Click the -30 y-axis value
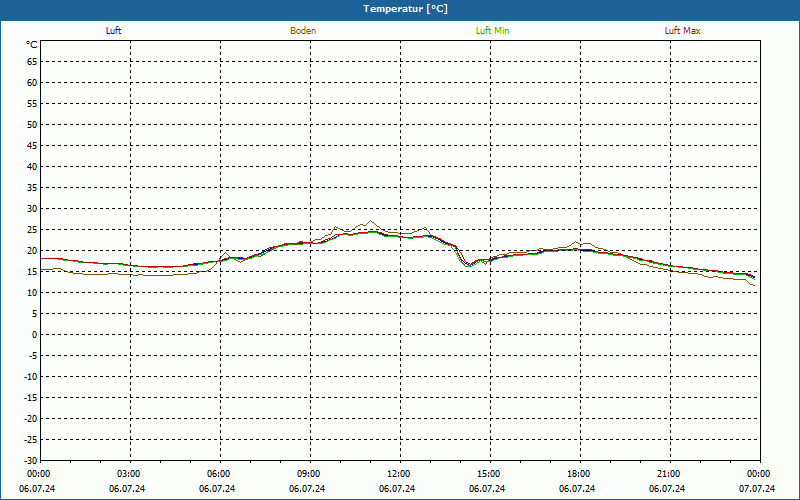The image size is (800, 500). pos(31,461)
